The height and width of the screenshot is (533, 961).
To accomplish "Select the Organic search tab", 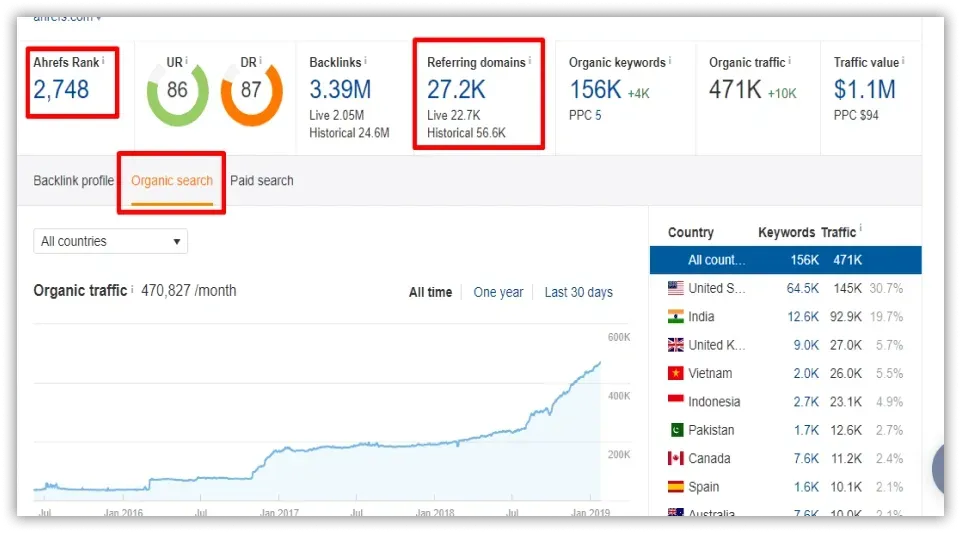I will tap(172, 181).
